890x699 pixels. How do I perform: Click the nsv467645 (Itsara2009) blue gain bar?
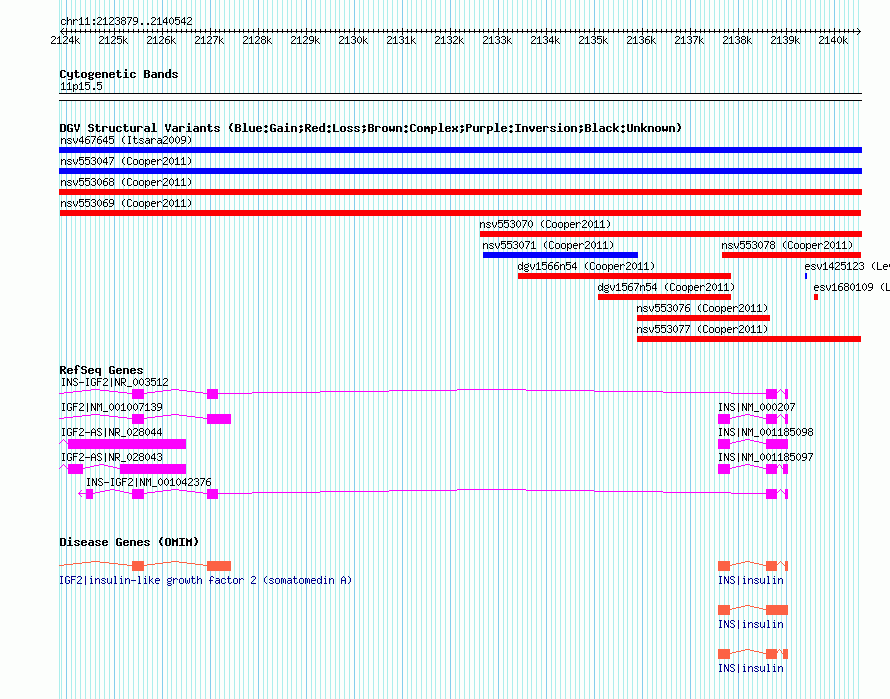click(460, 150)
